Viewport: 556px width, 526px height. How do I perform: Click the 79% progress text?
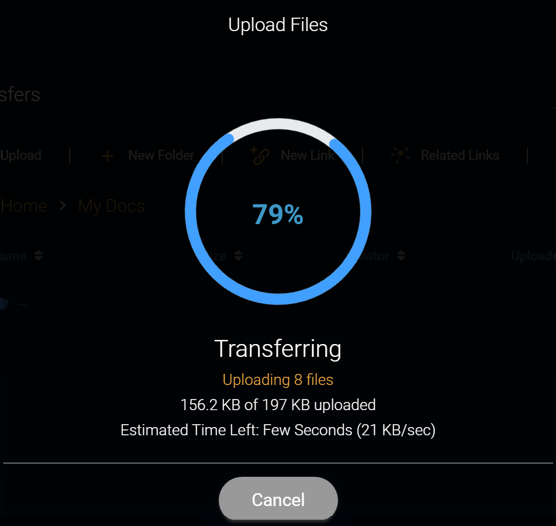tap(278, 214)
